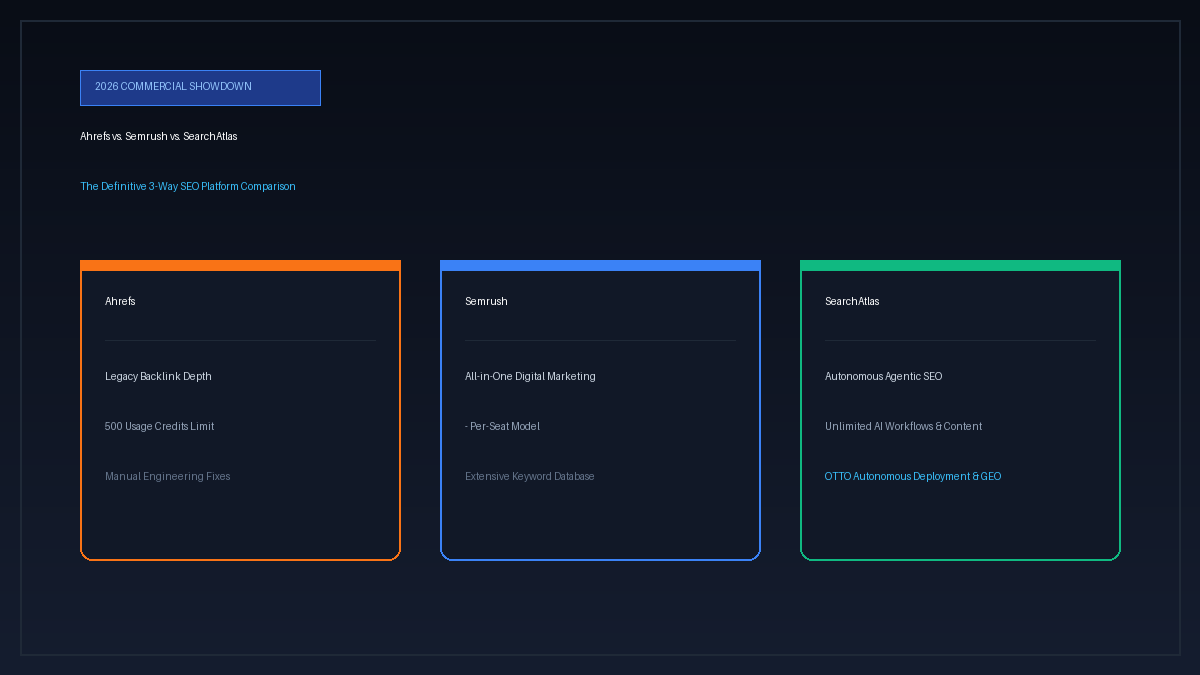
Task: Click the 2026 COMMERCIAL SHOWDOWN badge
Action: point(200,88)
